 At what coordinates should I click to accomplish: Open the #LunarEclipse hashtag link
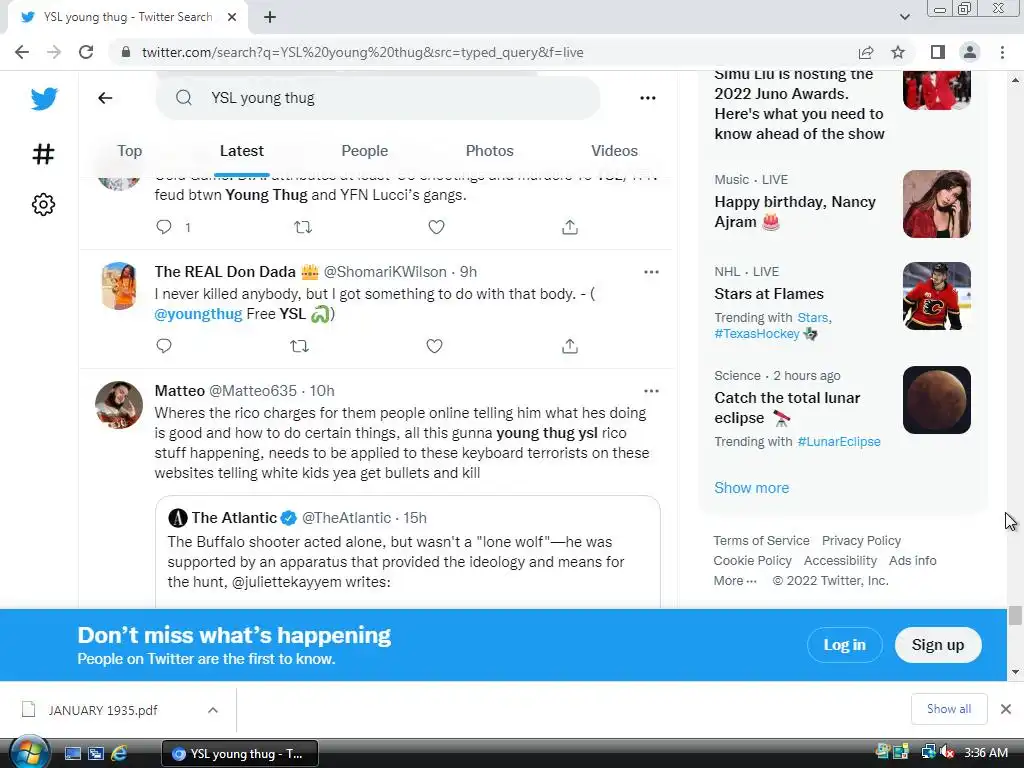pyautogui.click(x=839, y=441)
